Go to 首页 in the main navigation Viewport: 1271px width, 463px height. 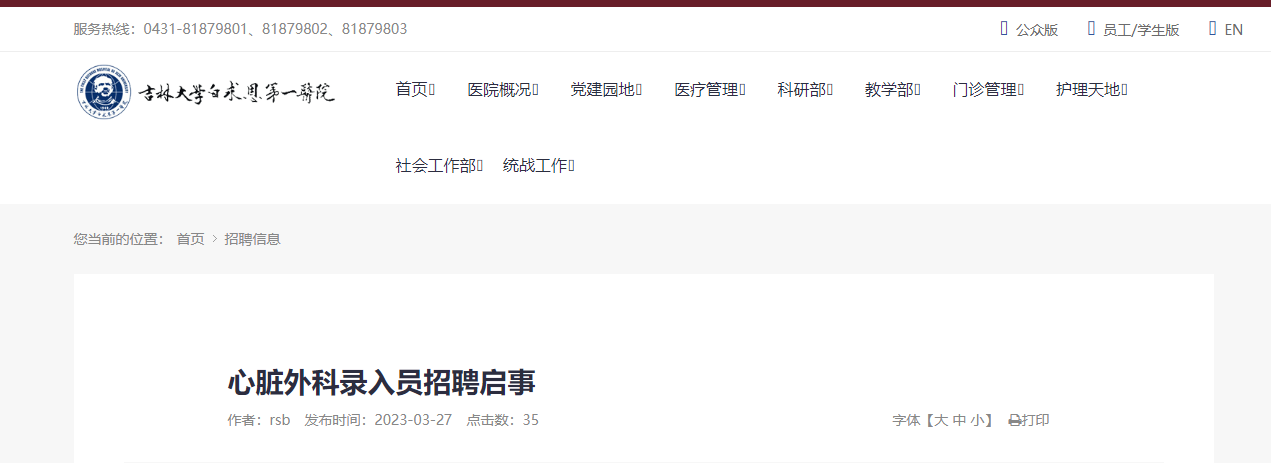point(415,90)
